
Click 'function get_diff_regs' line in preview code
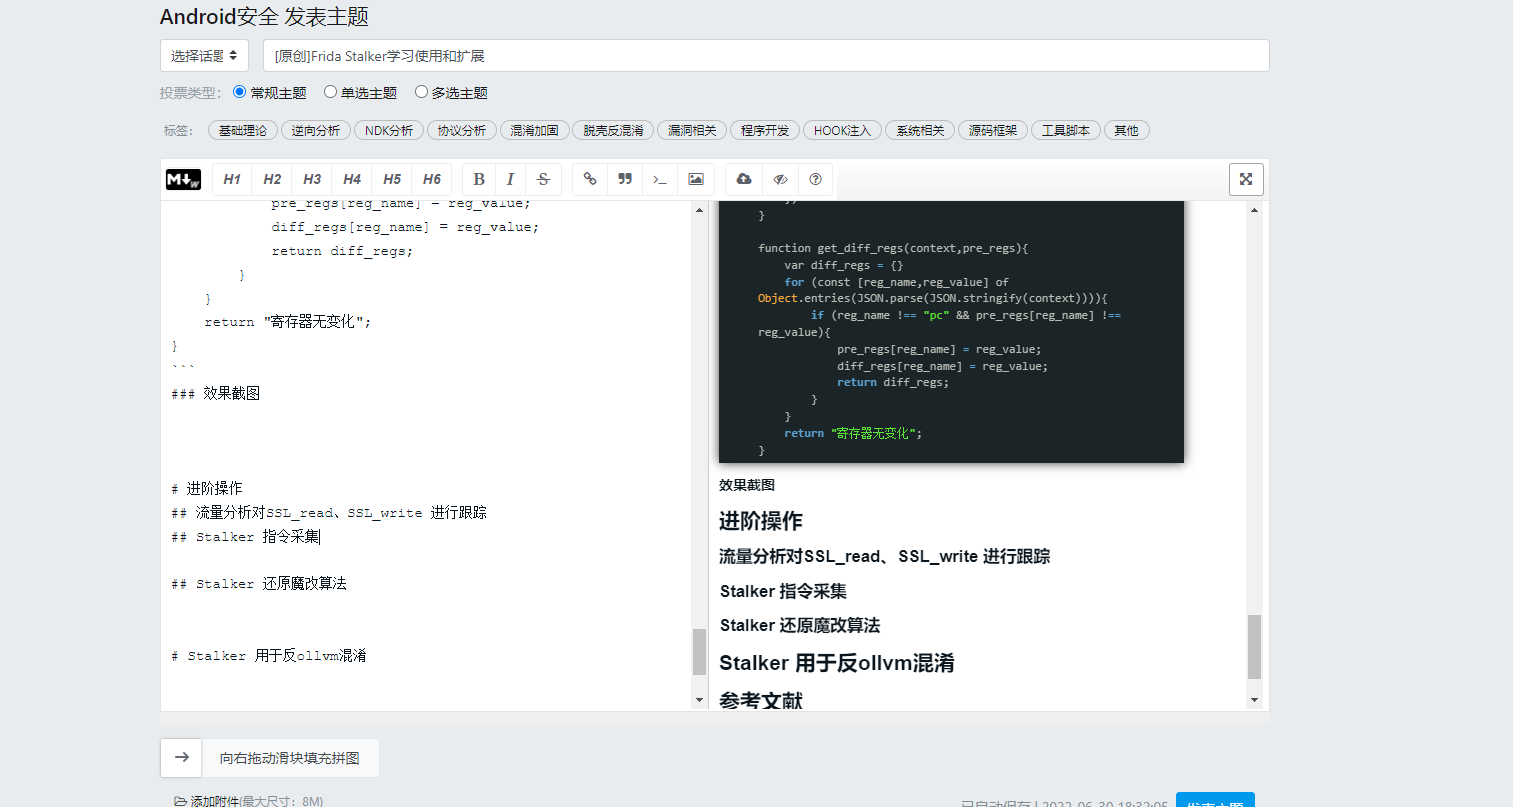(893, 248)
